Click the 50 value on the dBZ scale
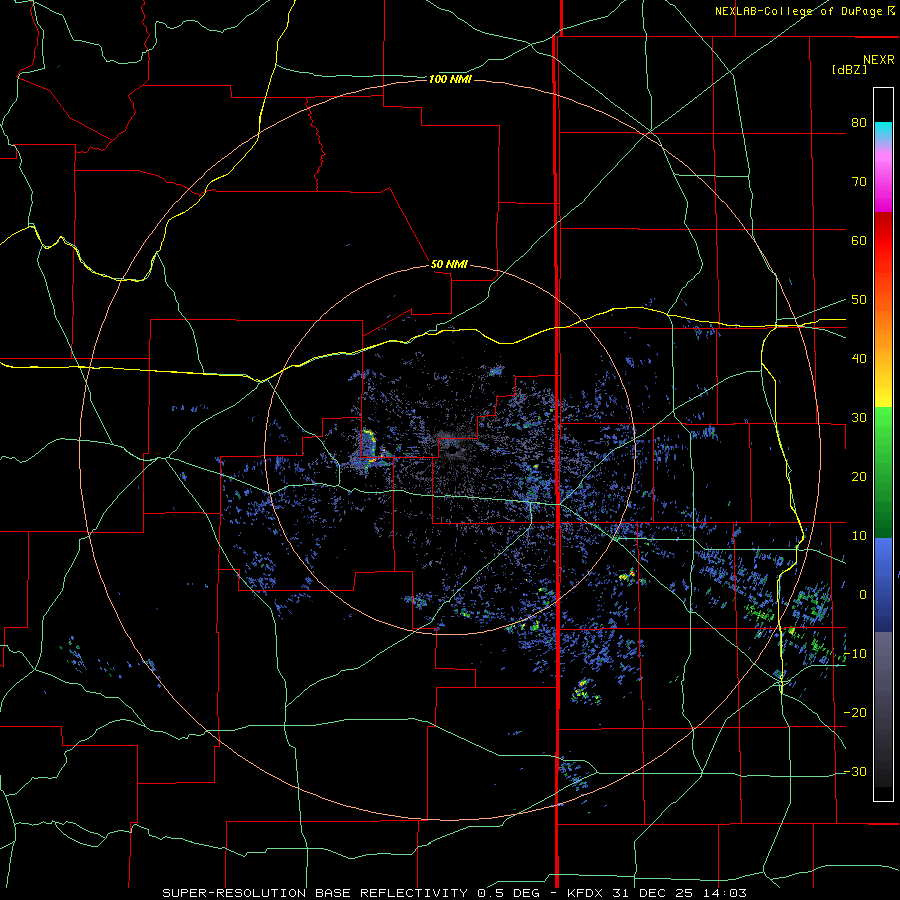 (x=859, y=300)
